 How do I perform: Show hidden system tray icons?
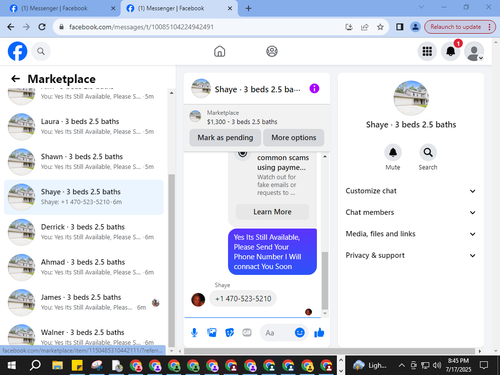(x=402, y=365)
